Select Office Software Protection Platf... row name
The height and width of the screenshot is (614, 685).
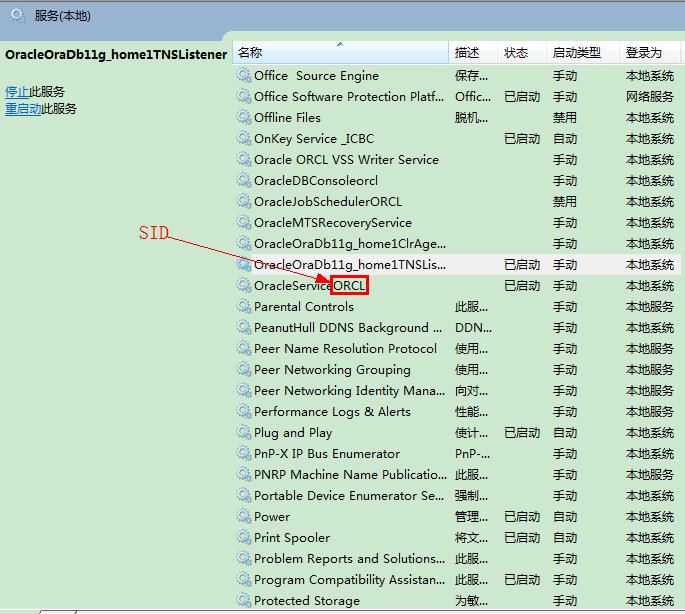[x=349, y=97]
